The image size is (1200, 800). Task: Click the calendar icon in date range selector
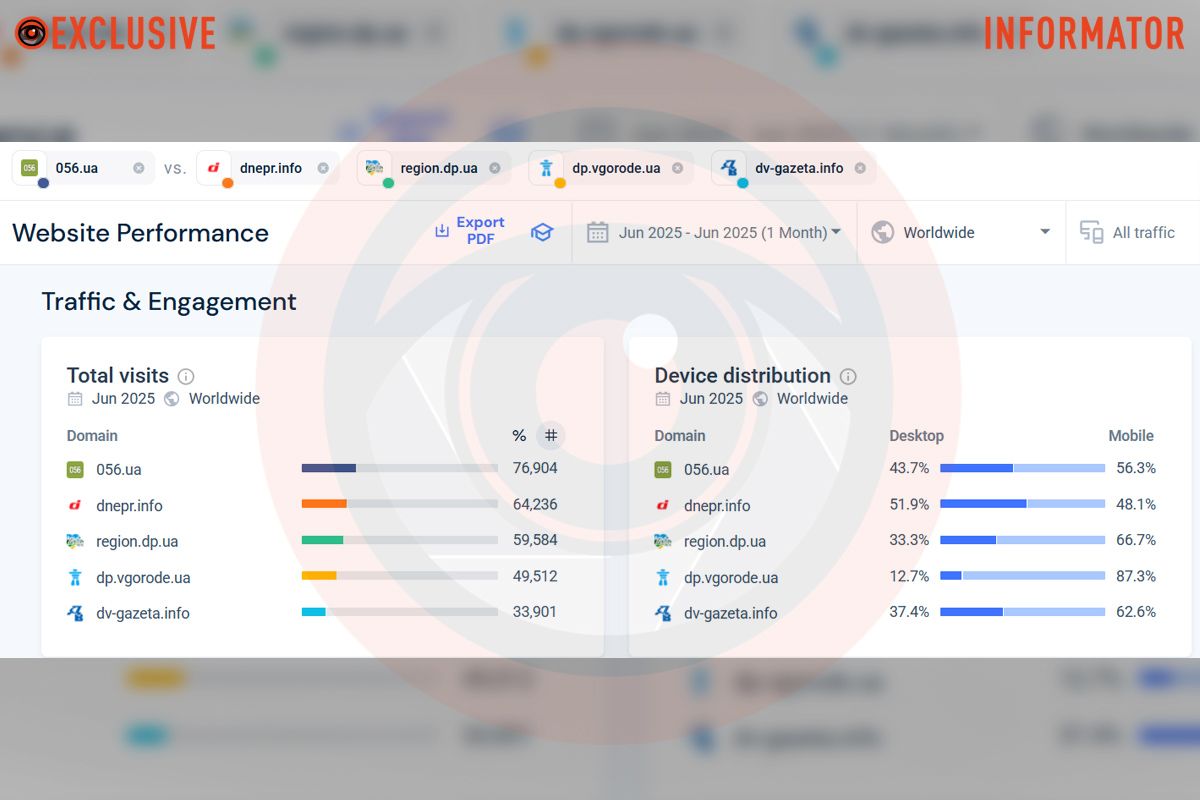coord(598,232)
